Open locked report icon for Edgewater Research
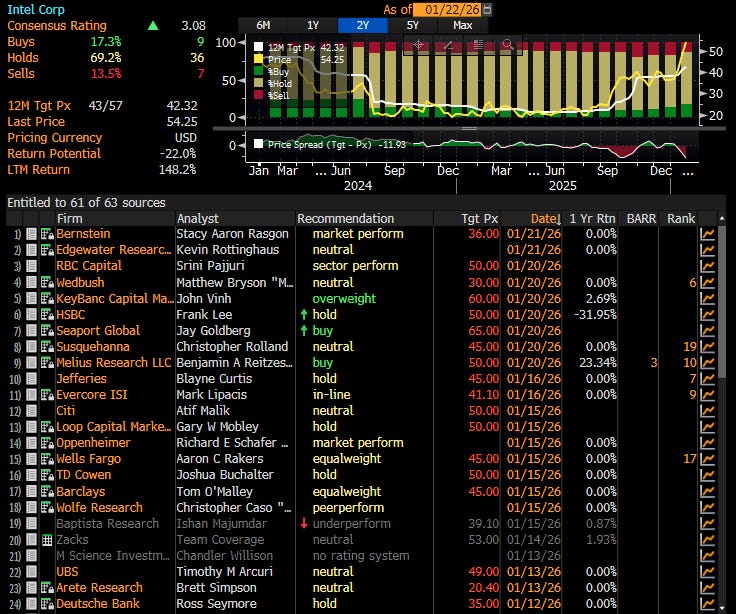Viewport: 736px width, 614px height. (47, 250)
